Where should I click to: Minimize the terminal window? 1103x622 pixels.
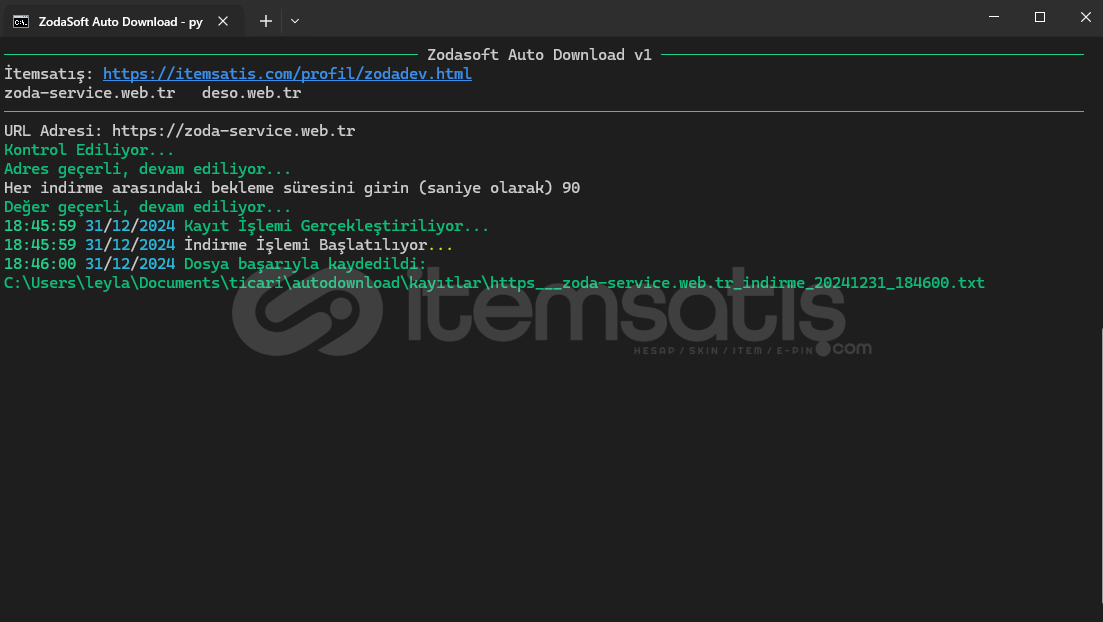[994, 17]
